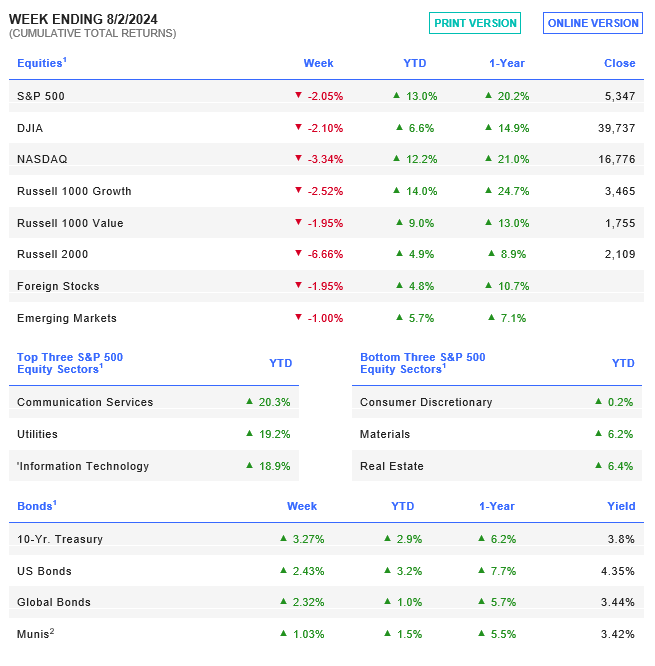Screen dimensions: 655x666
Task: Click green up arrow beside Munis 1.03%
Action: pos(284,633)
